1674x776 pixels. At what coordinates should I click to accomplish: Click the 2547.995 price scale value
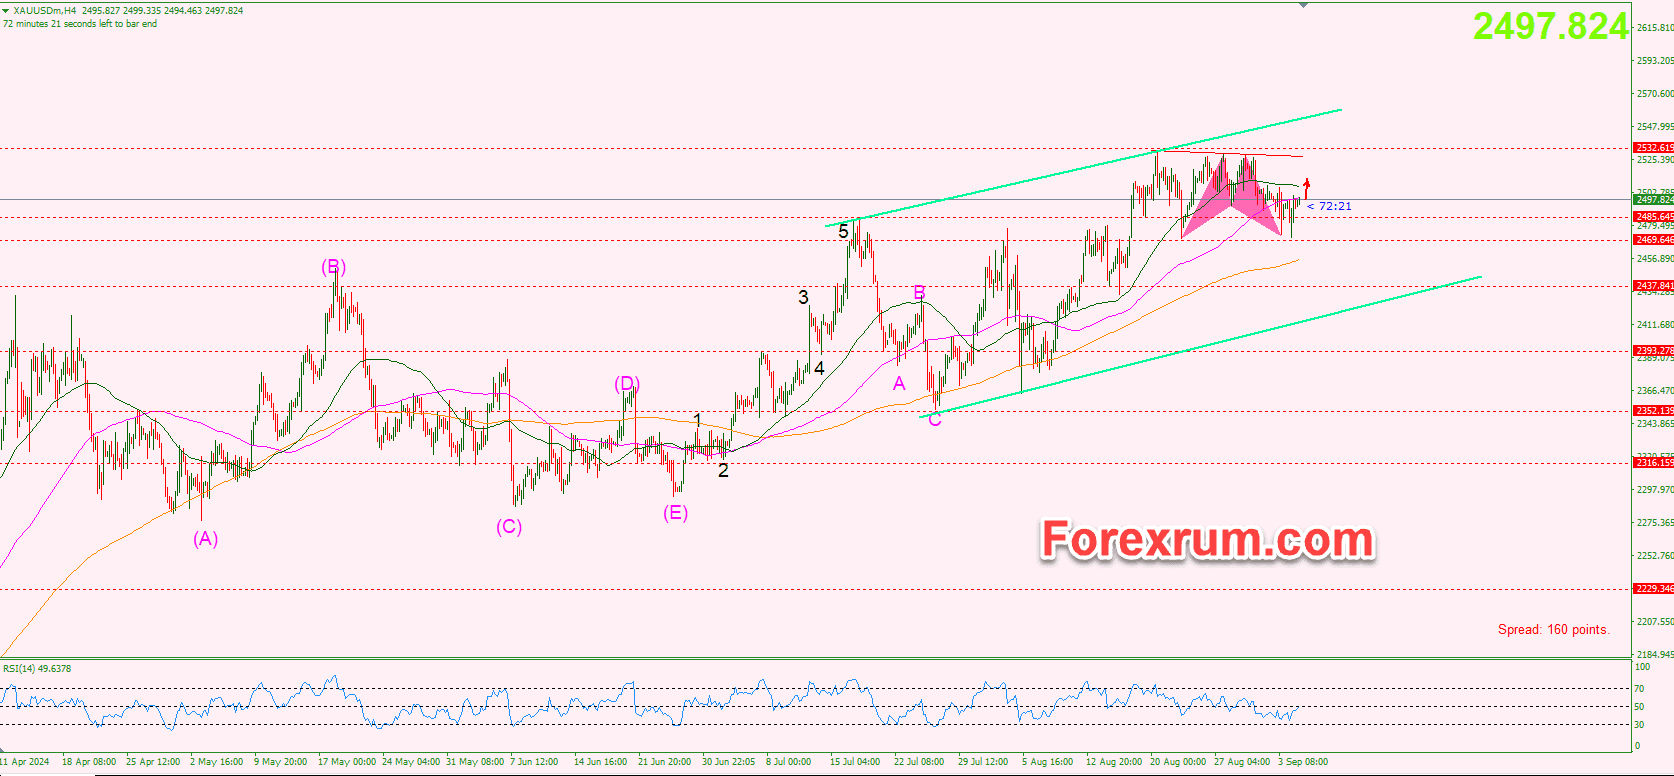(1655, 127)
